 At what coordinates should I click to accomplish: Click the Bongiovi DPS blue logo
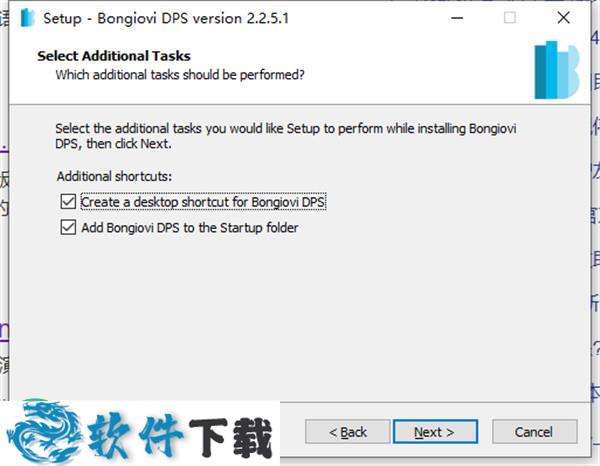[556, 70]
